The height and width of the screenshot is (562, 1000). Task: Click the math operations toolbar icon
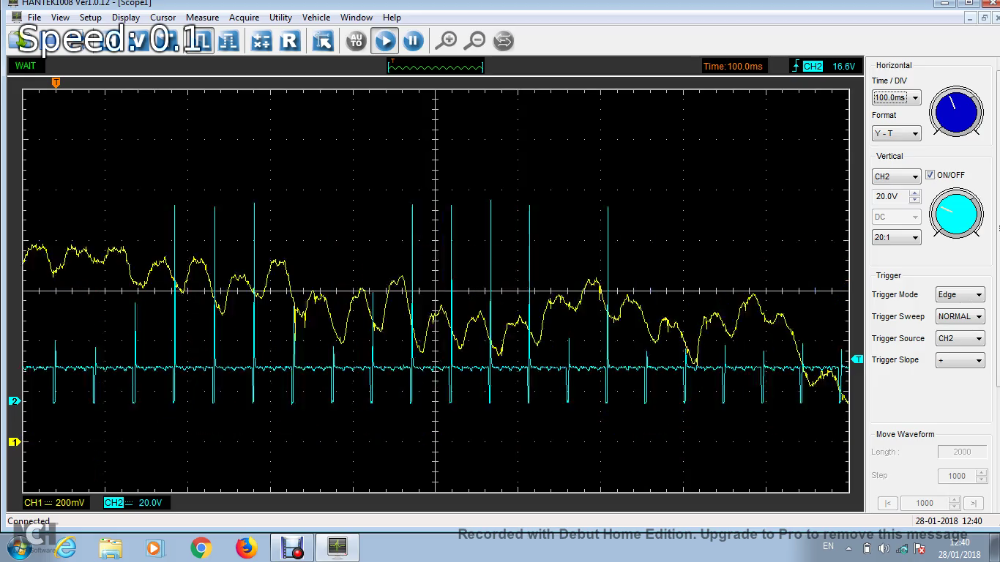tap(261, 41)
